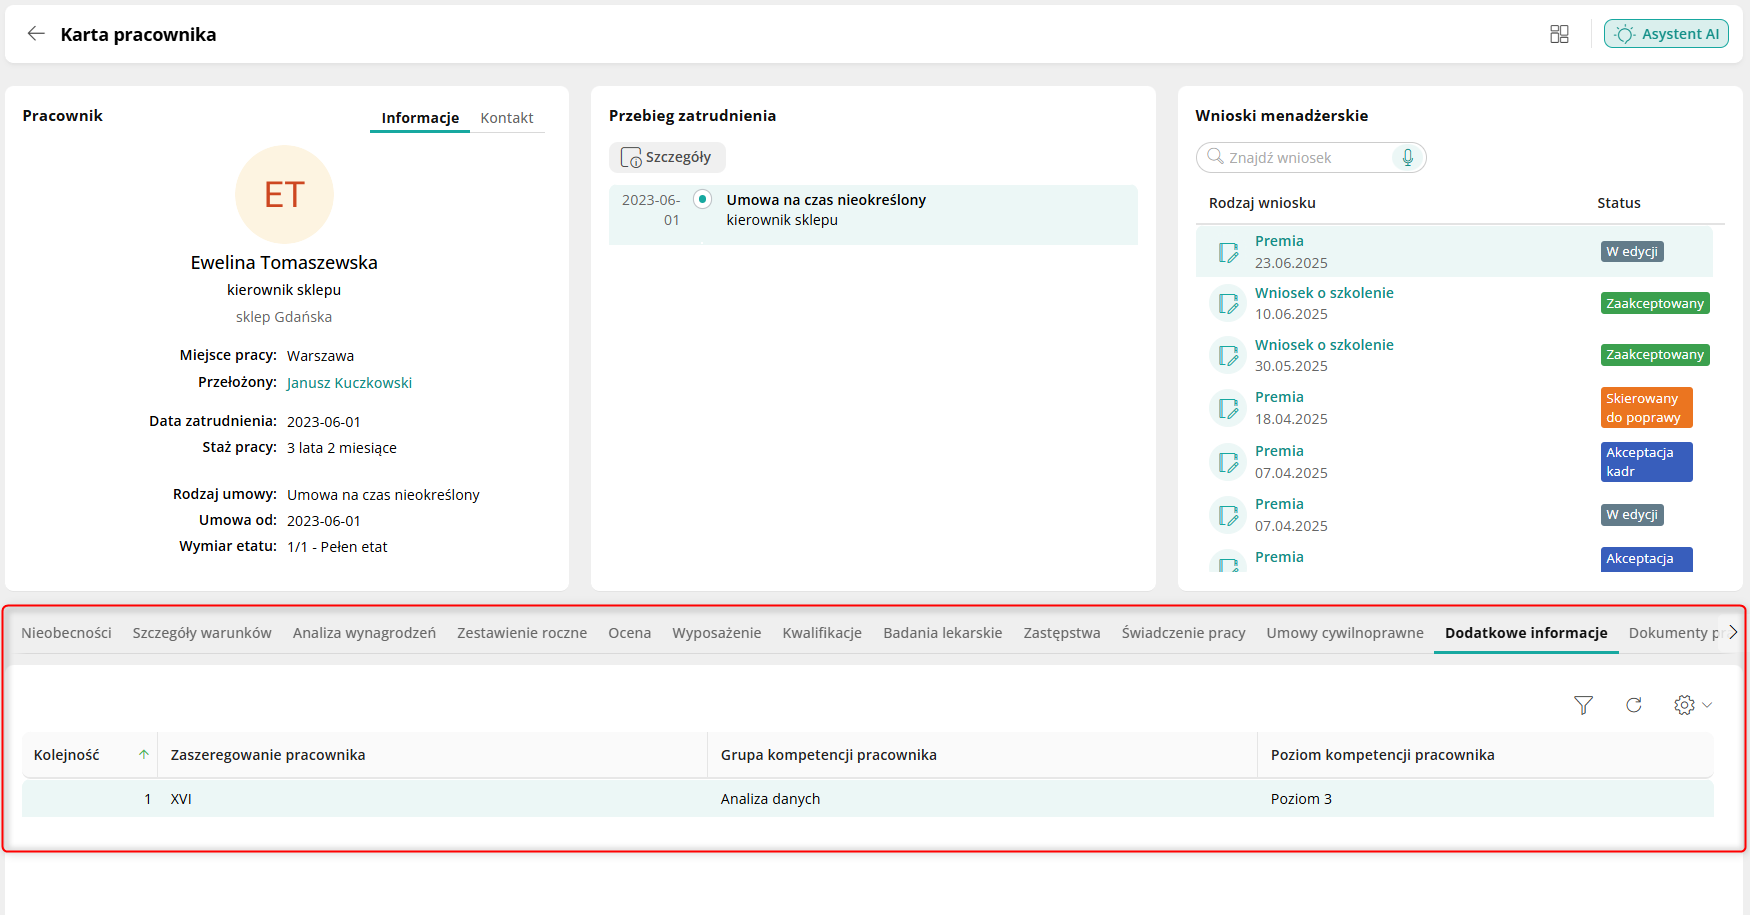The image size is (1750, 915).
Task: Open the edit icon for Premia with Akceptacja kadr status
Action: coord(1228,462)
